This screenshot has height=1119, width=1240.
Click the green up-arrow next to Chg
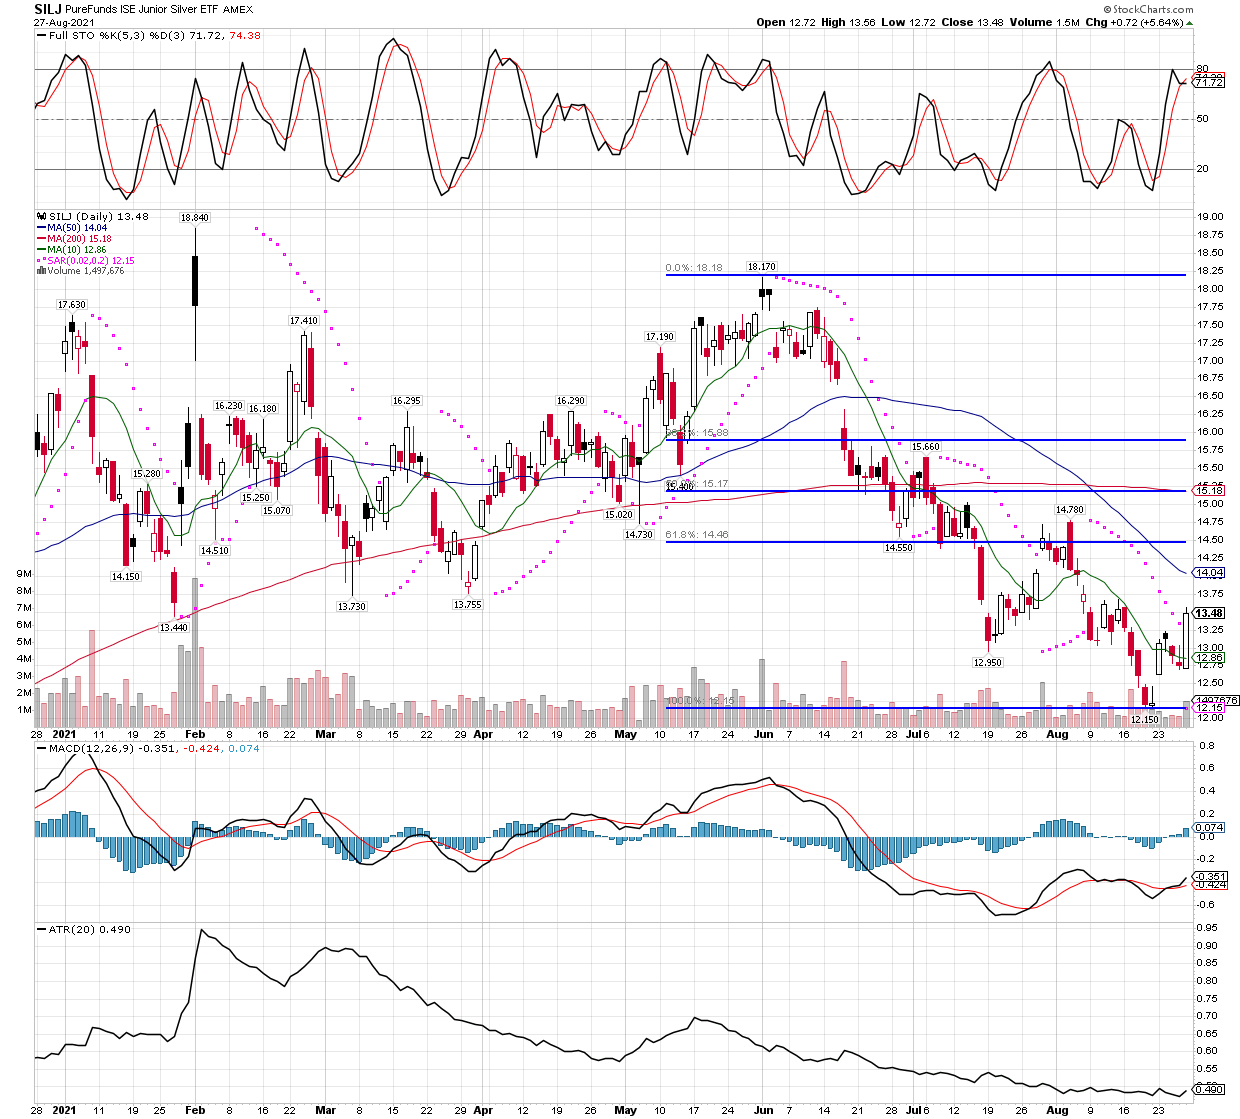pyautogui.click(x=1189, y=22)
